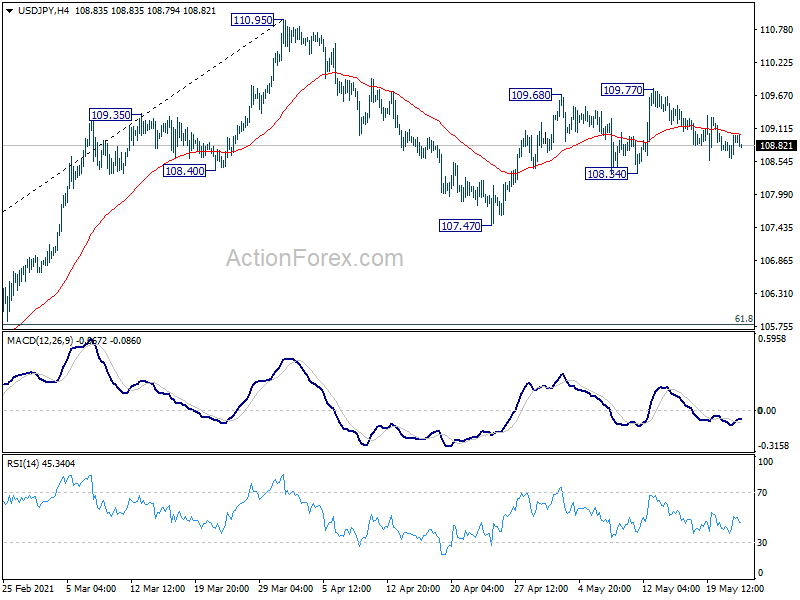Click the 107.470 low price label

460,226
